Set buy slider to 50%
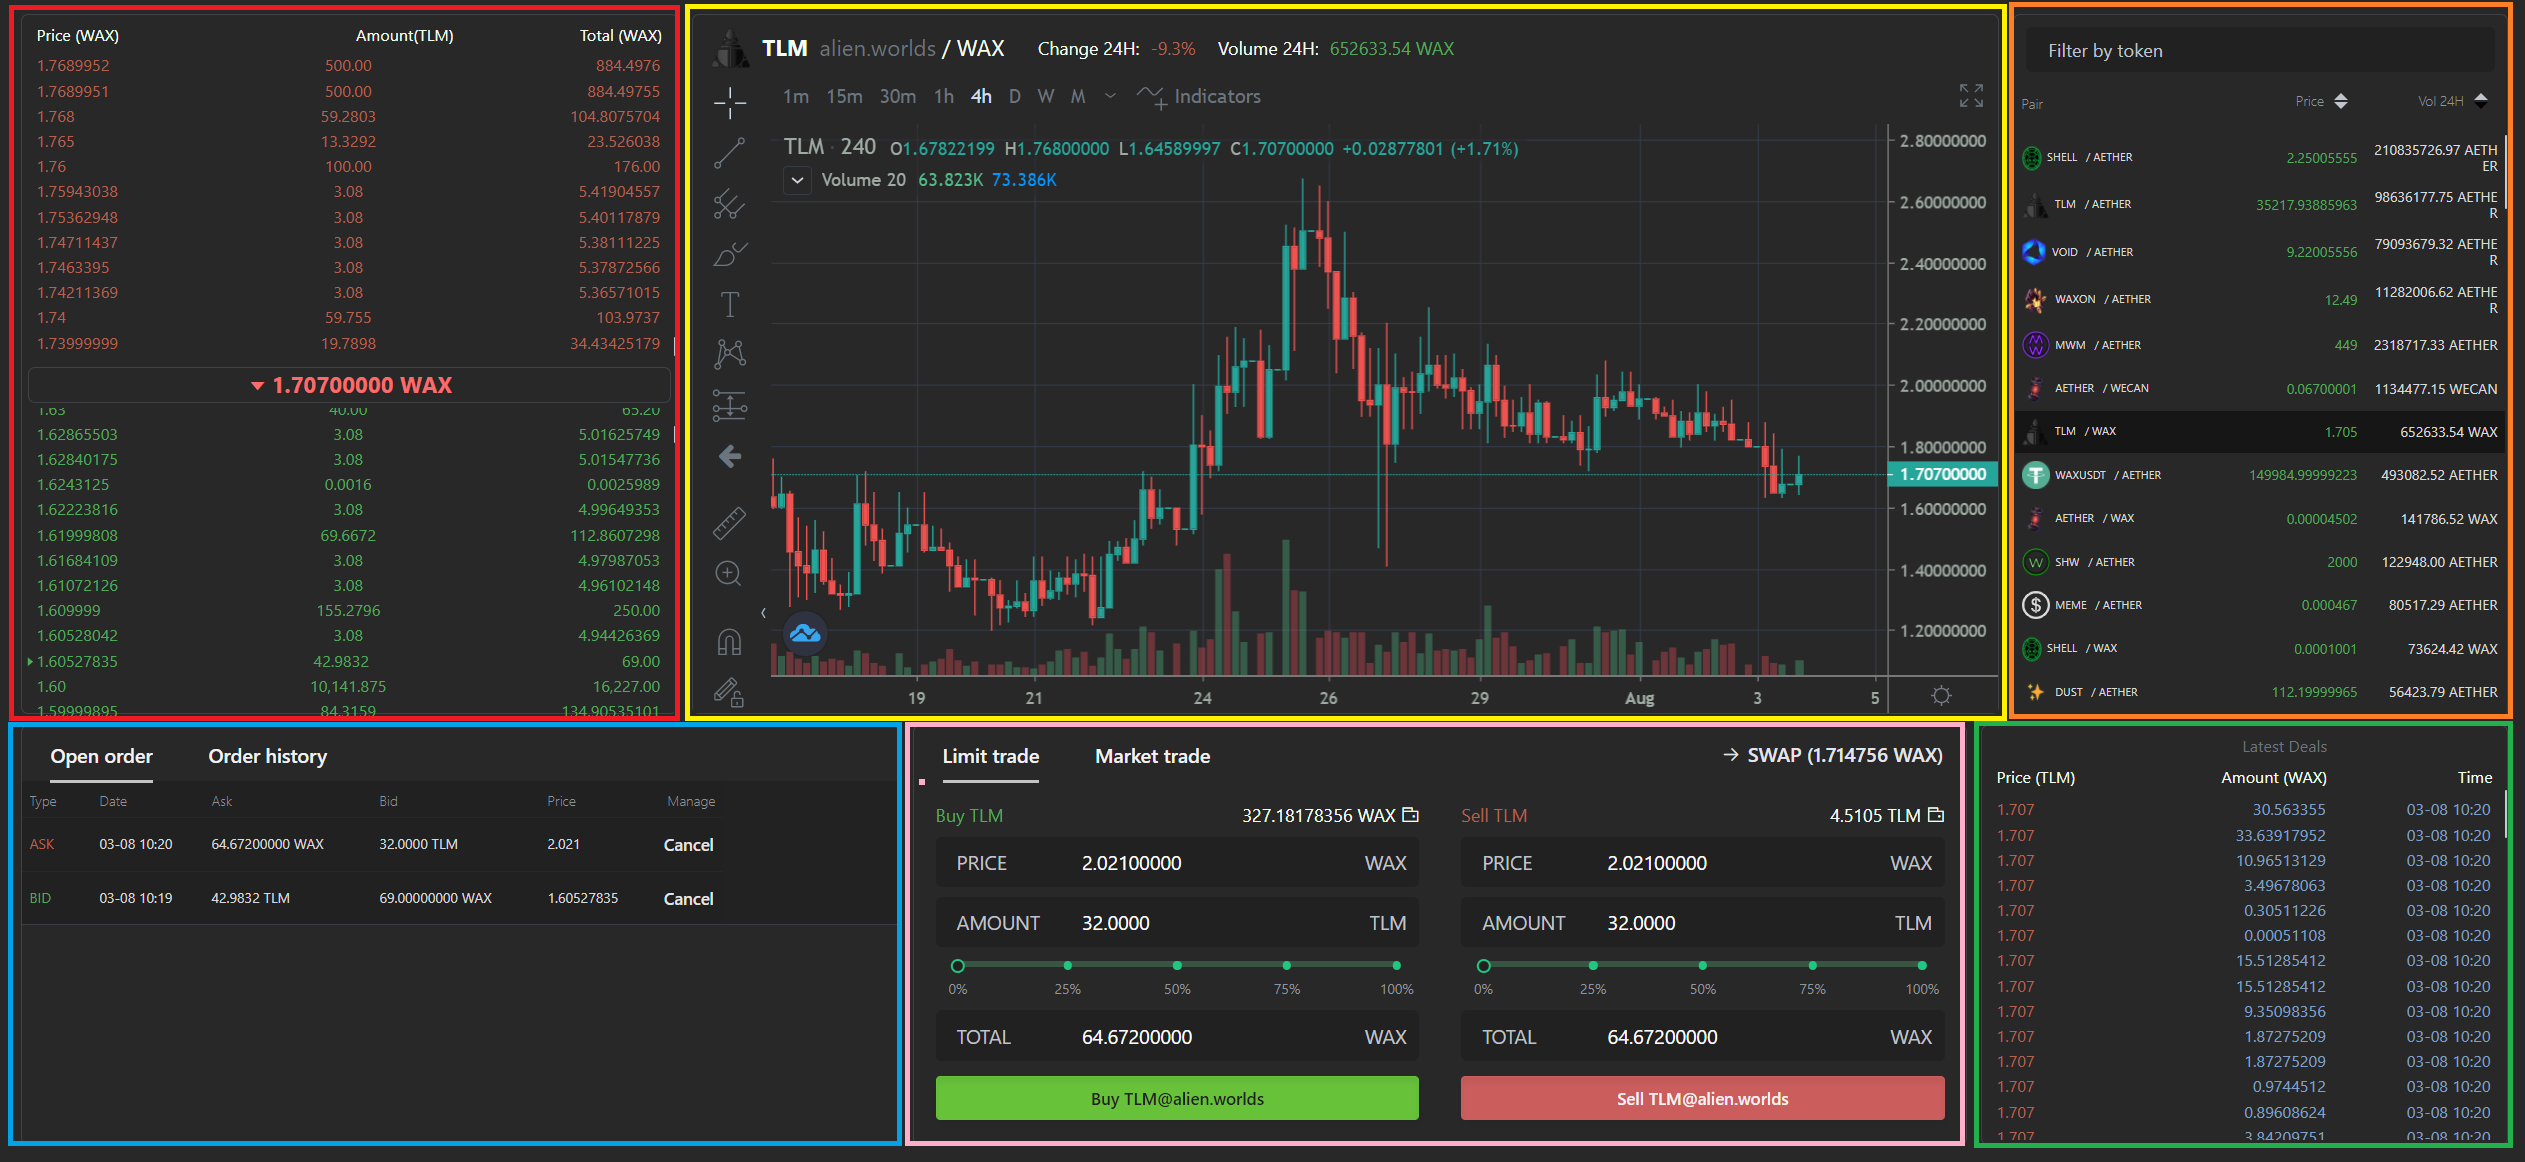This screenshot has width=2525, height=1162. click(1177, 965)
